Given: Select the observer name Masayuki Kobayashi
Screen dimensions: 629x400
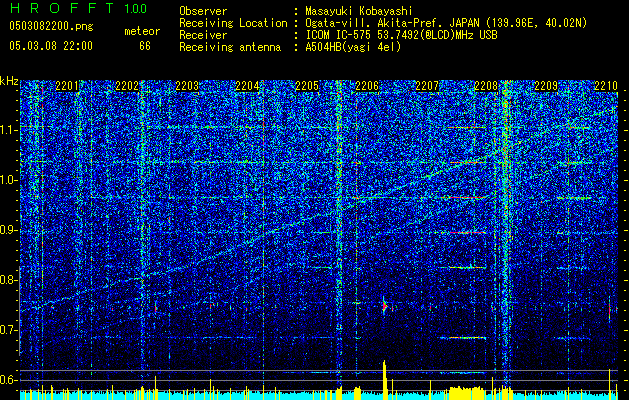Looking at the screenshot, I should (x=359, y=12).
